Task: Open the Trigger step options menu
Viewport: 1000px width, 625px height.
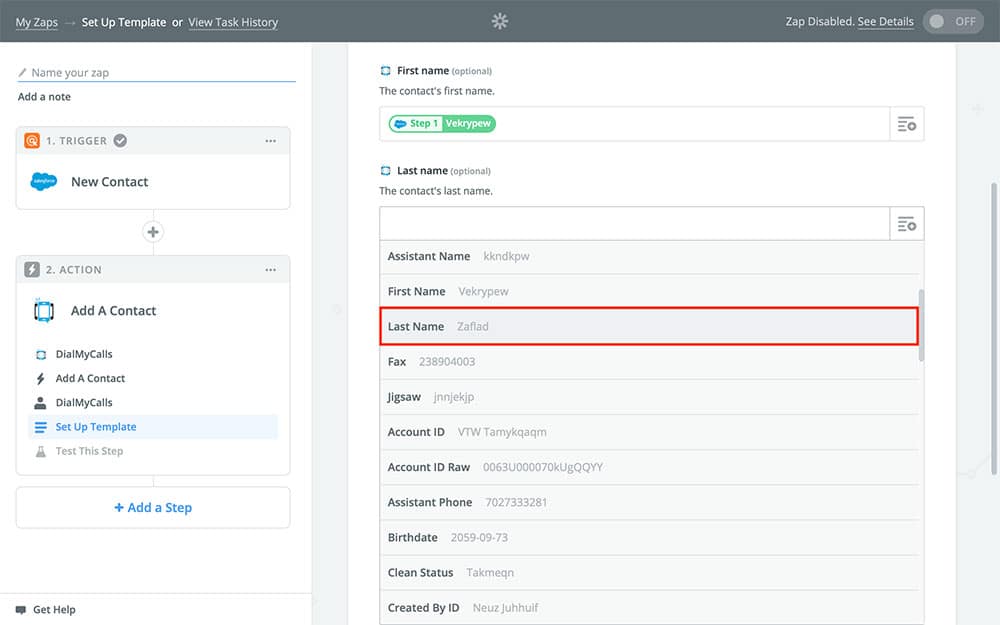Action: click(271, 141)
